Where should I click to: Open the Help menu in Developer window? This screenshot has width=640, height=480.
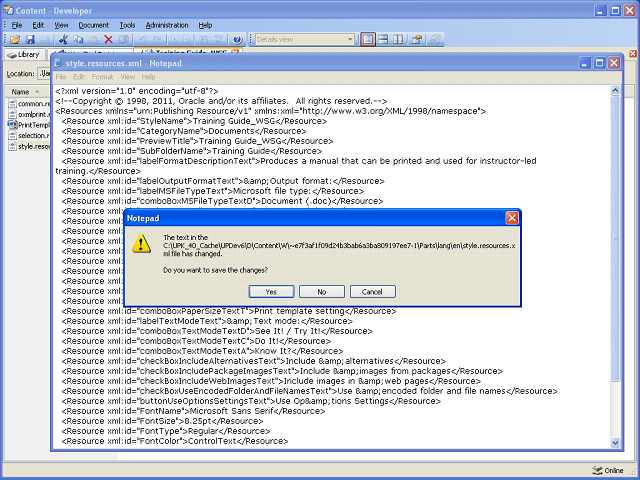pyautogui.click(x=205, y=25)
